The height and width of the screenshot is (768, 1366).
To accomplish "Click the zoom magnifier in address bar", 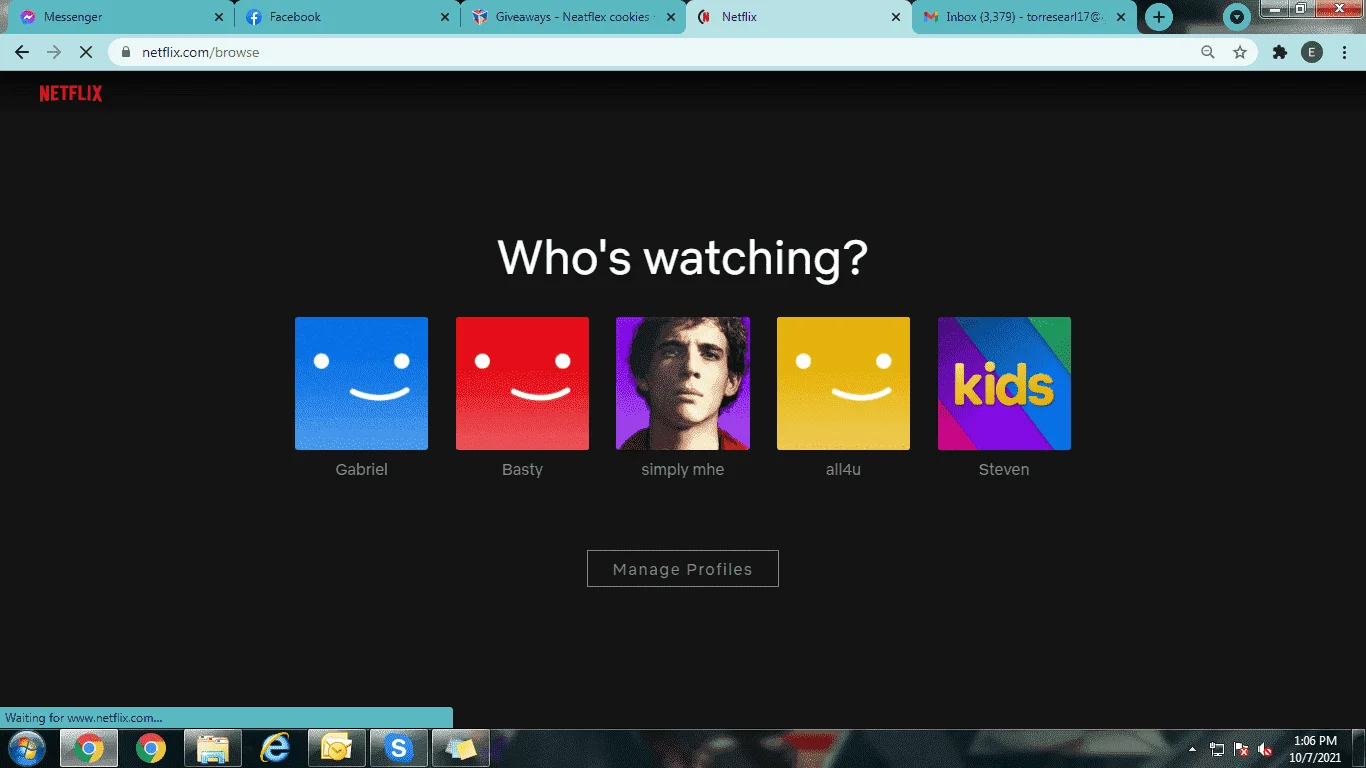I will point(1208,52).
